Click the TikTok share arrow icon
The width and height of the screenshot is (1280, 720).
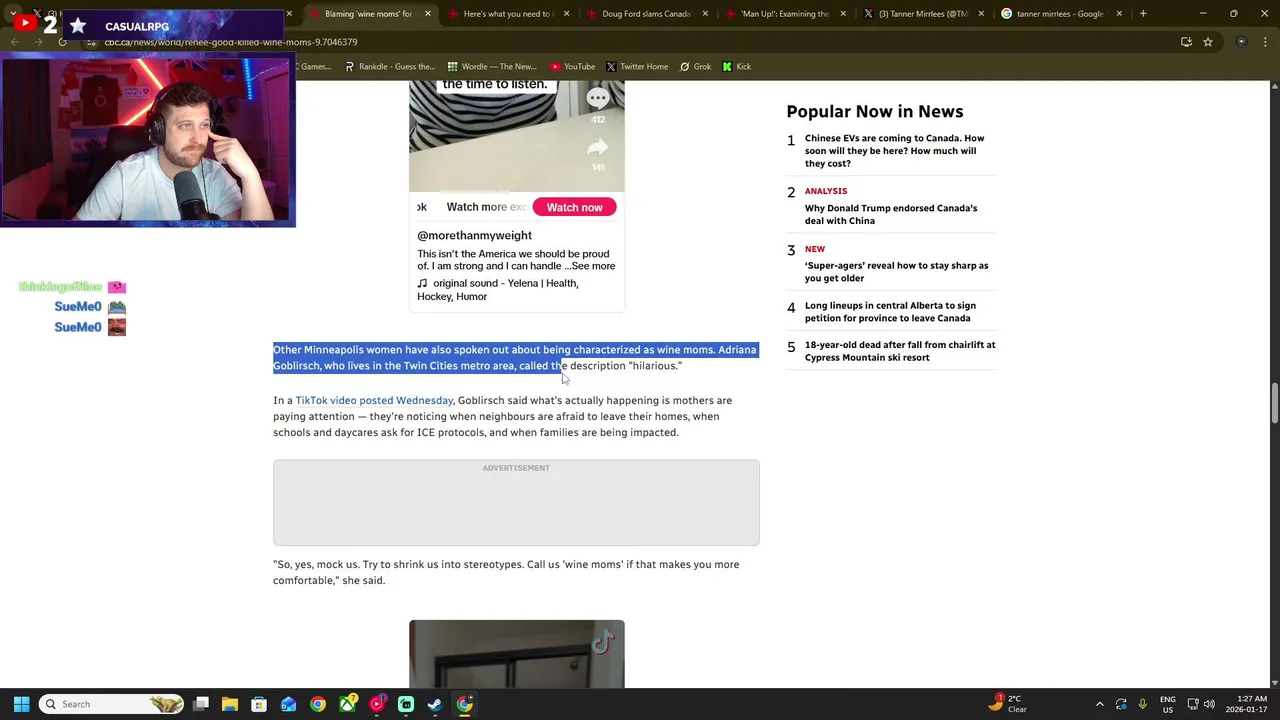pos(597,148)
